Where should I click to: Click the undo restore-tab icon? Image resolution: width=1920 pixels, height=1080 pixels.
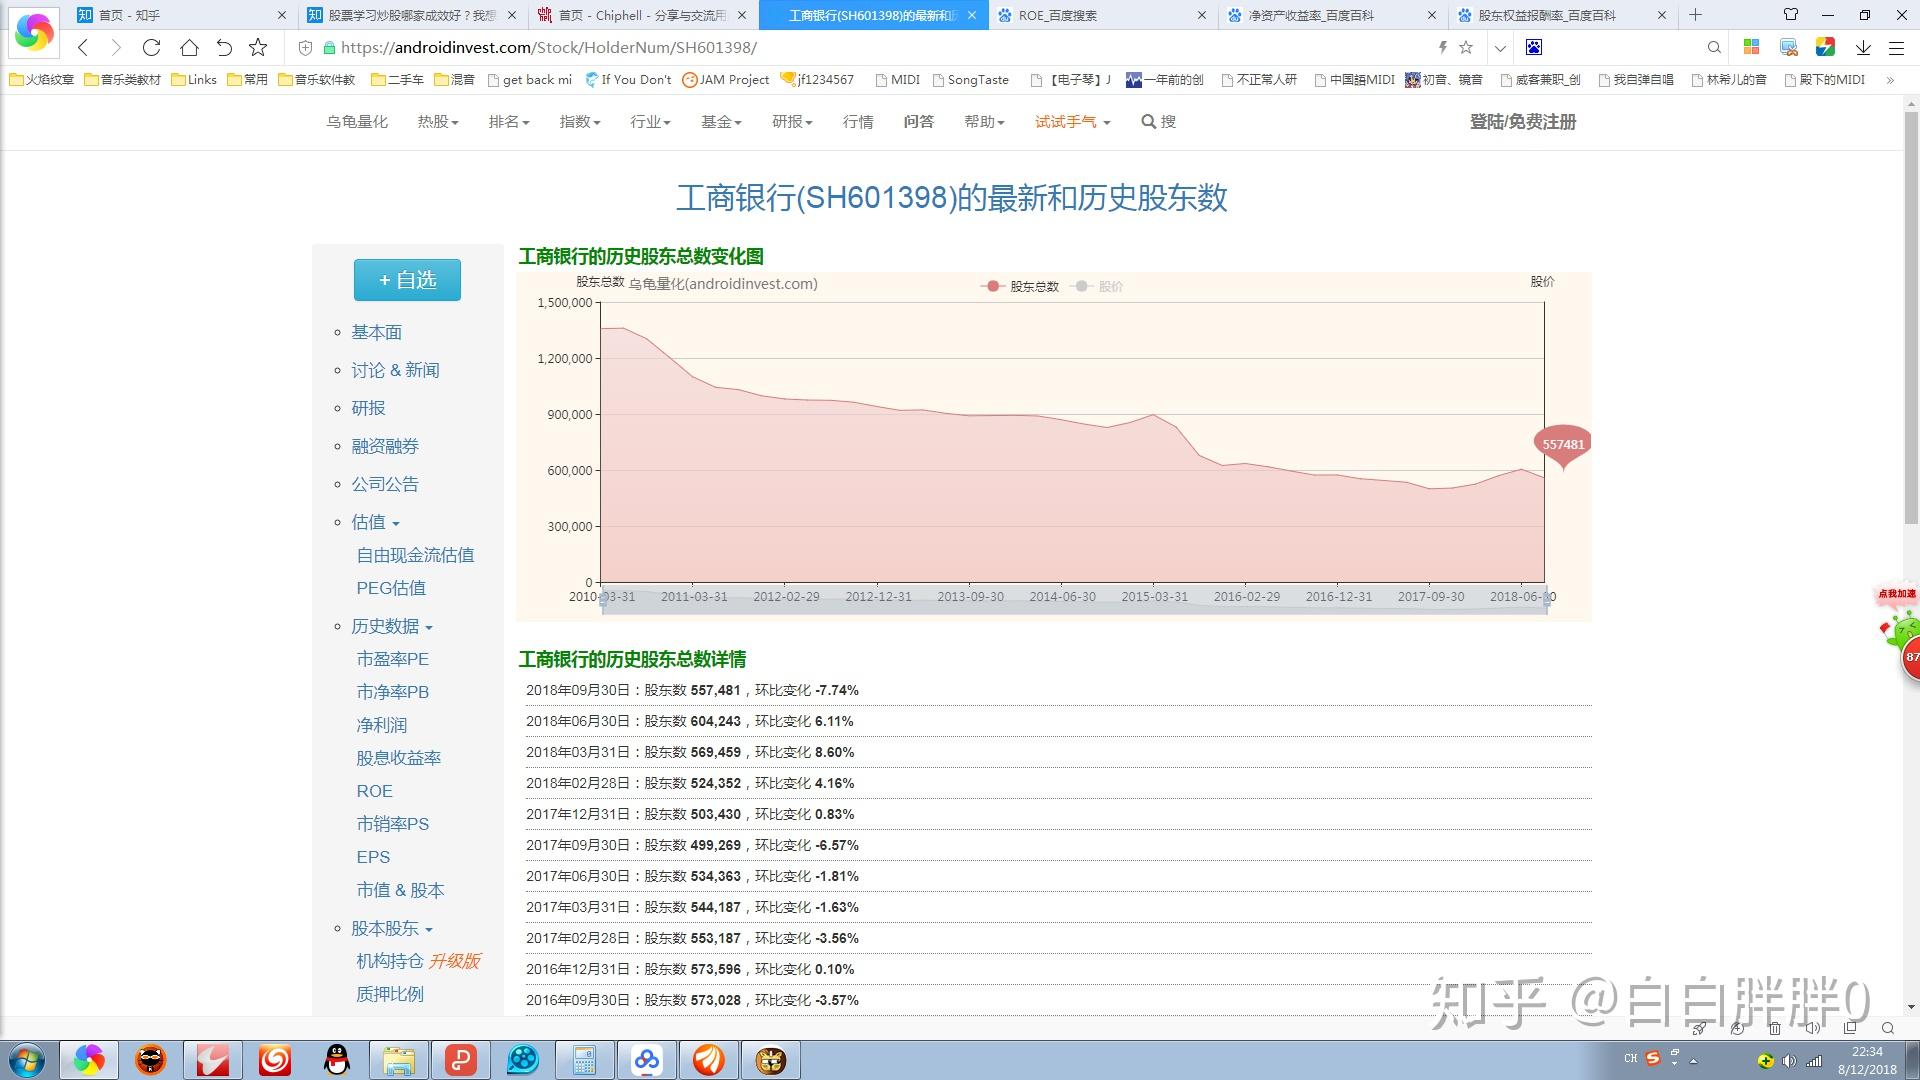(x=224, y=47)
